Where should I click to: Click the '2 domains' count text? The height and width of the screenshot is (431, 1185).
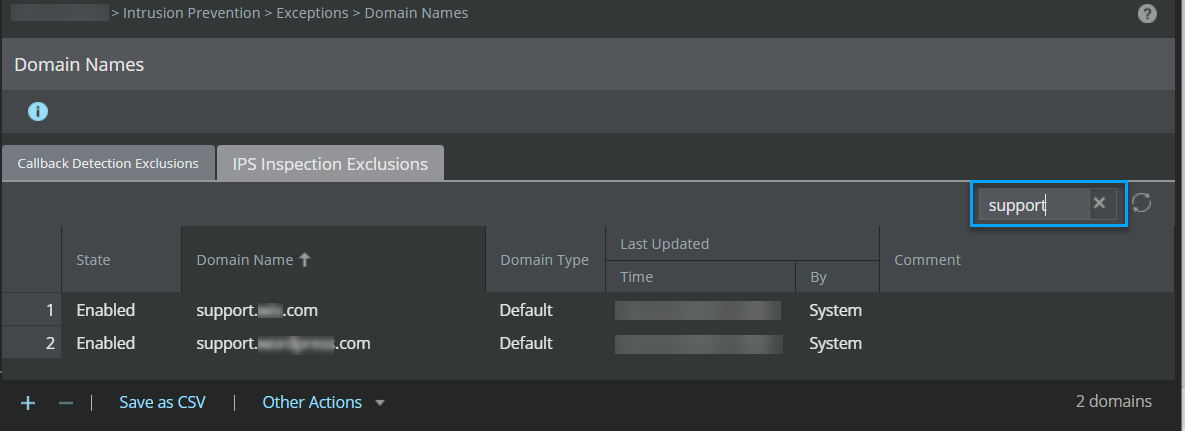point(1113,402)
